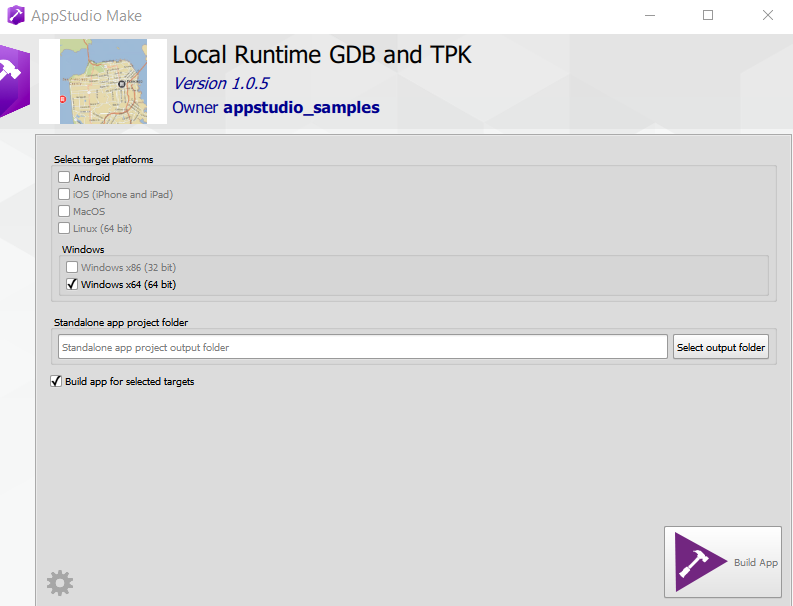This screenshot has height=606, width=793.
Task: Click the AppStudio Make title bar logo
Action: [16, 16]
